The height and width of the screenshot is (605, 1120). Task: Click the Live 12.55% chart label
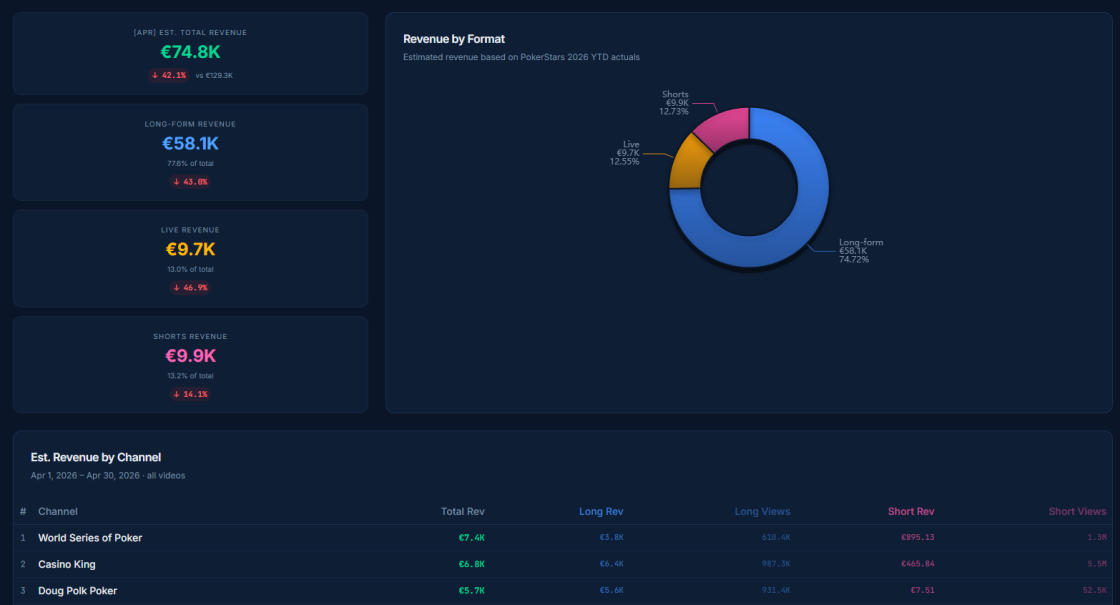click(625, 153)
